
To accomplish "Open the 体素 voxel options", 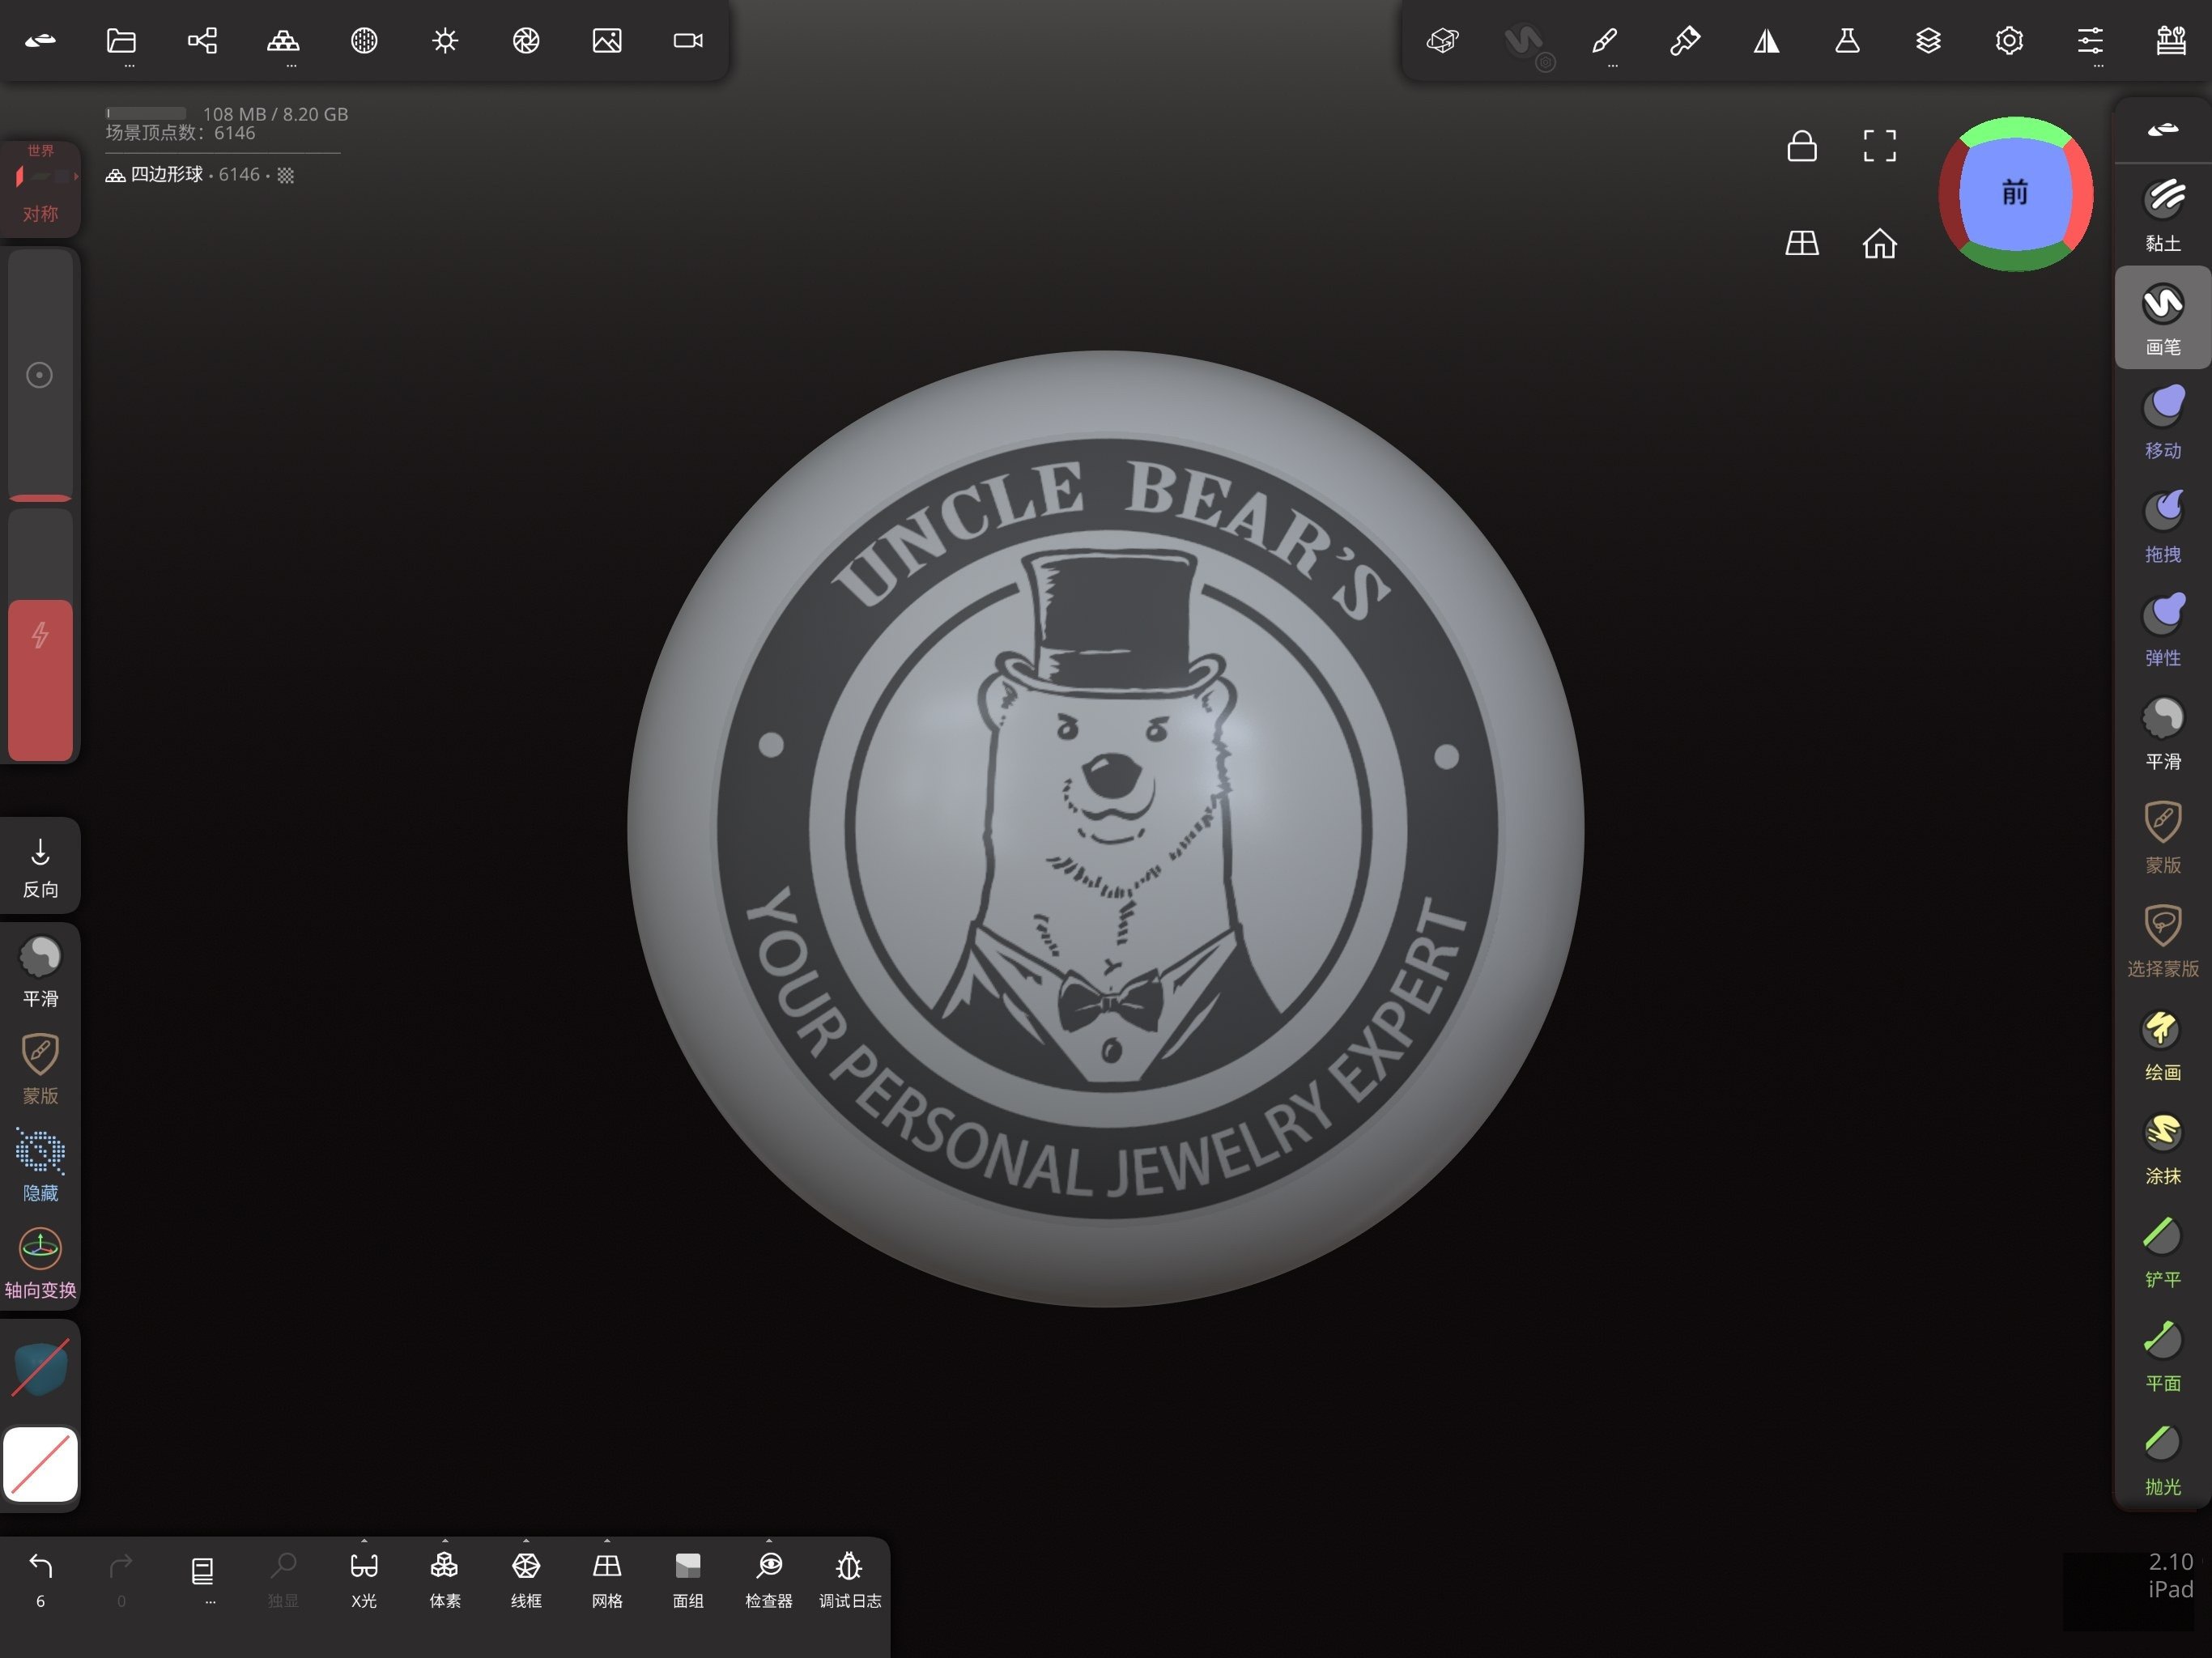I will tap(445, 1579).
